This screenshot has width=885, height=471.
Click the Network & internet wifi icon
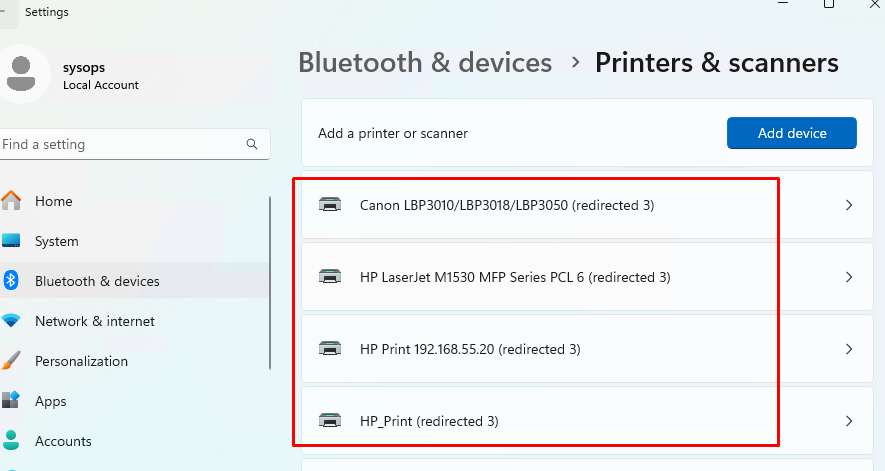12,321
